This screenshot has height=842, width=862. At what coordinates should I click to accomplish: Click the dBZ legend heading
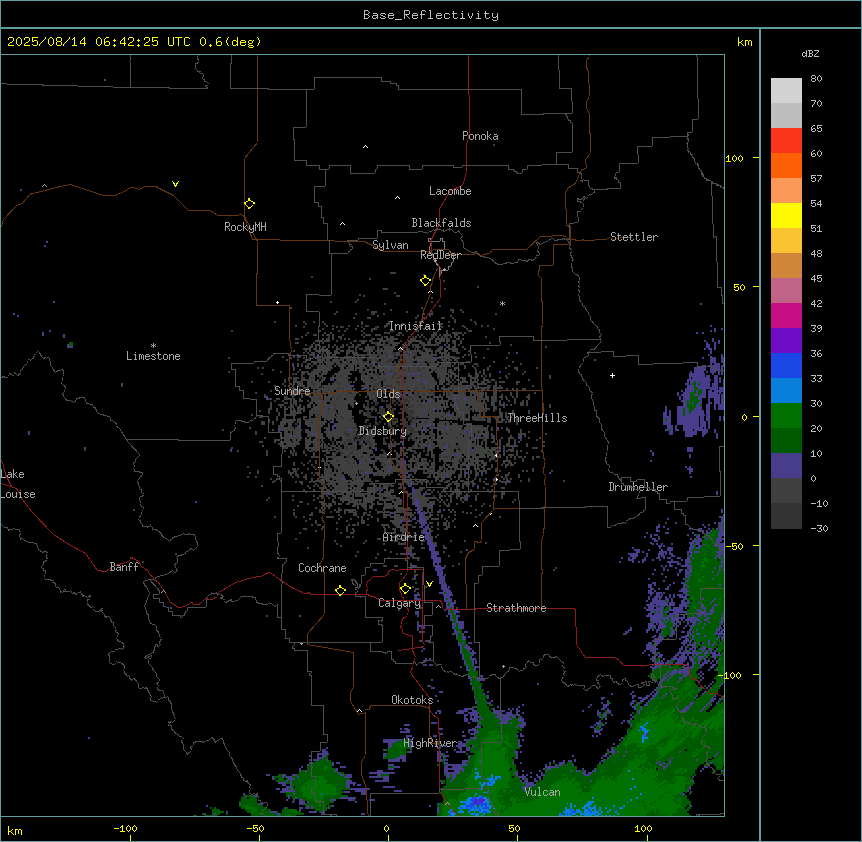point(810,54)
